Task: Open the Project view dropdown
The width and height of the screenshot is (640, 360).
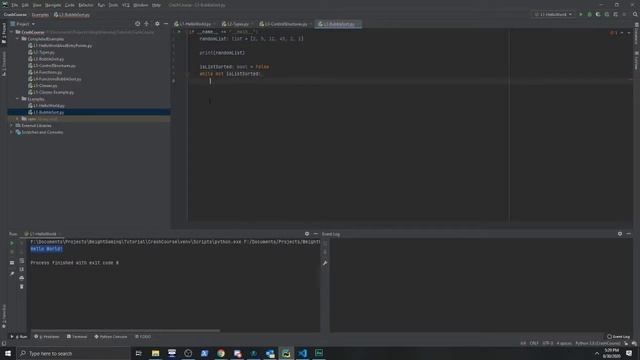Action: (x=22, y=24)
